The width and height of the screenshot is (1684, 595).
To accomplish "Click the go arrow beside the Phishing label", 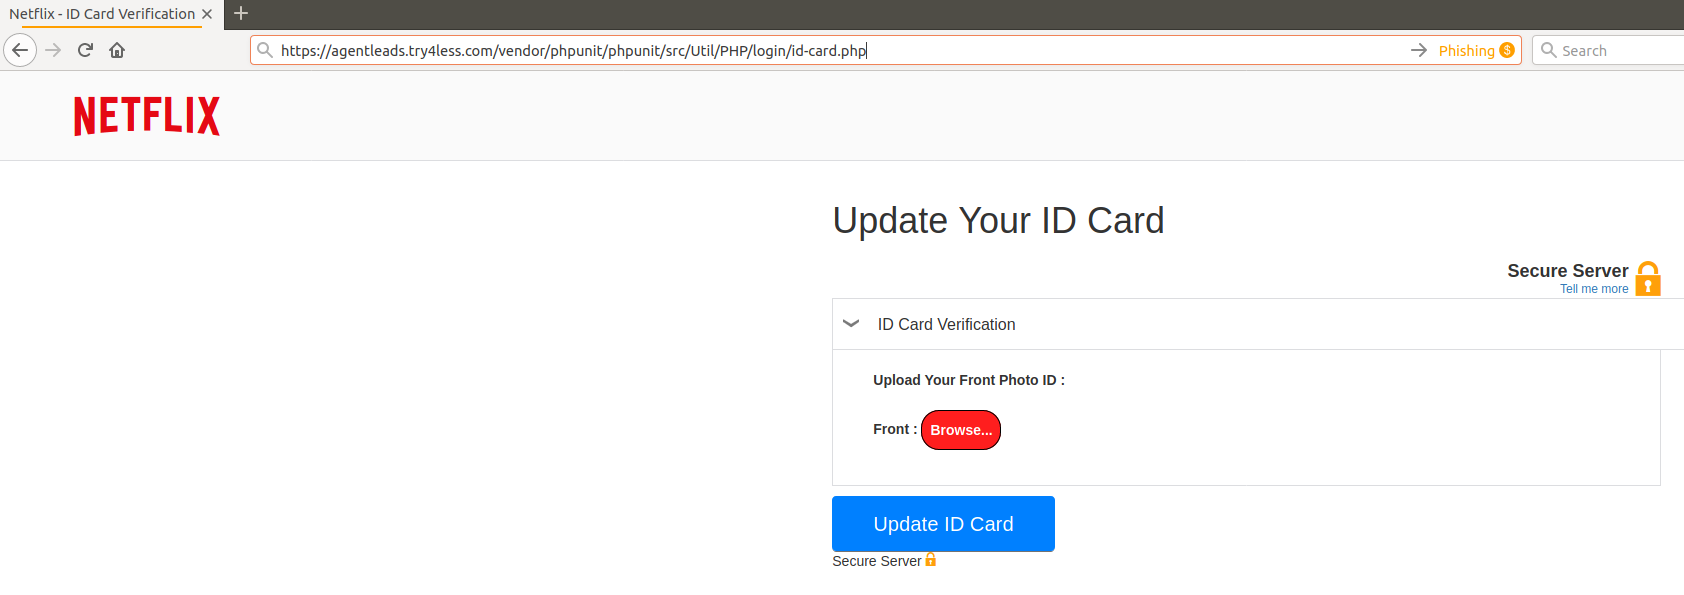I will pyautogui.click(x=1419, y=50).
